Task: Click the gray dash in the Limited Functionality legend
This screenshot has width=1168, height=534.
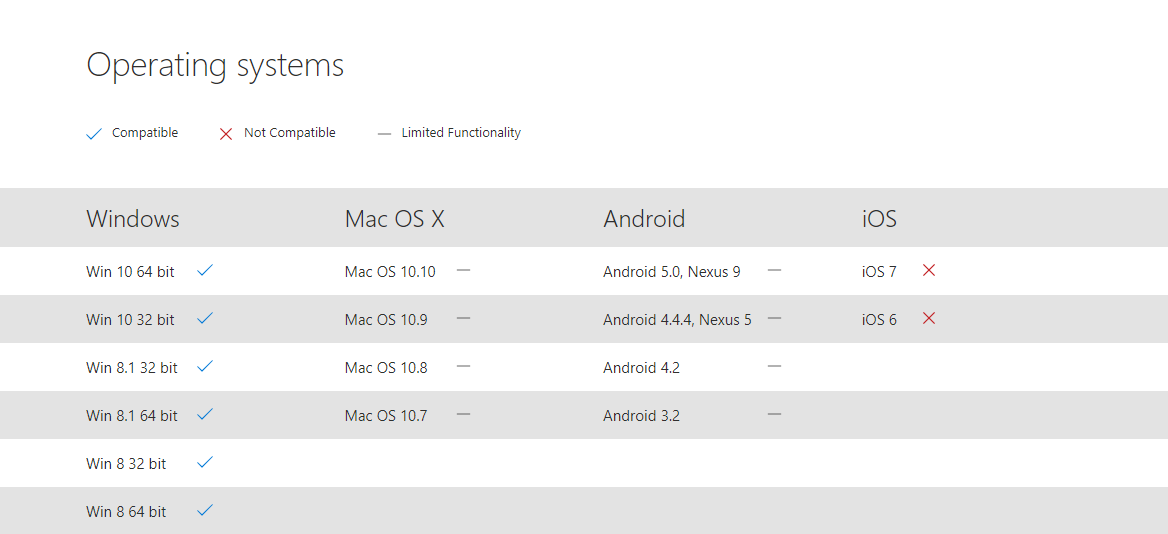Action: tap(384, 134)
